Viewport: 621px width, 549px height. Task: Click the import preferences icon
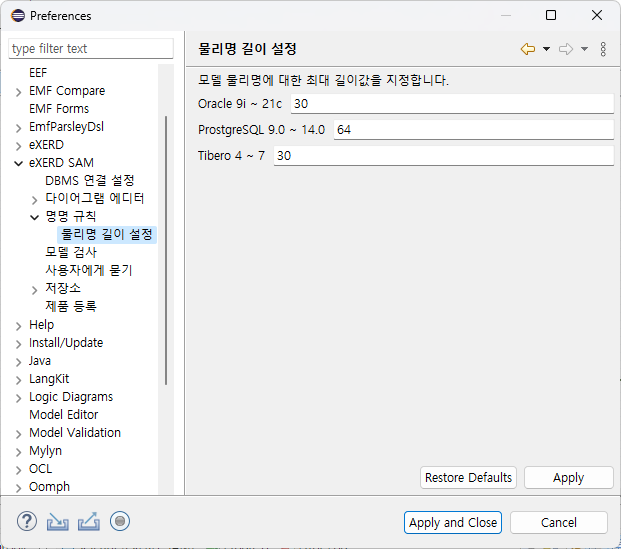click(57, 521)
